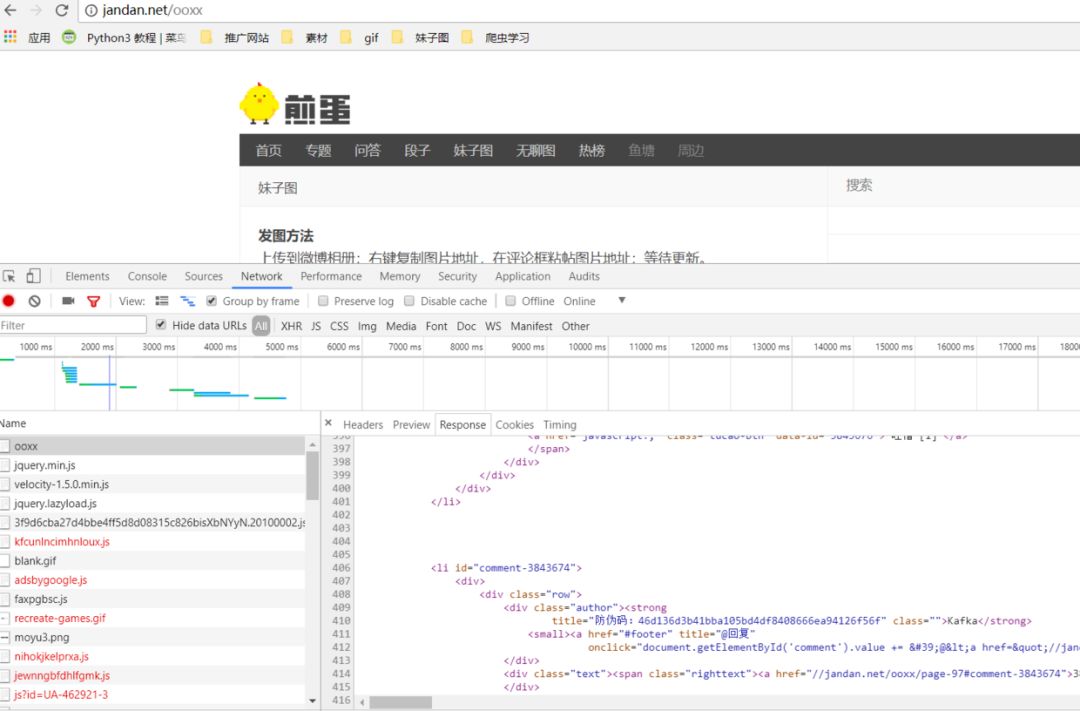1080x711 pixels.
Task: Click the response horizontal scrollbar thumb
Action: [x=401, y=702]
